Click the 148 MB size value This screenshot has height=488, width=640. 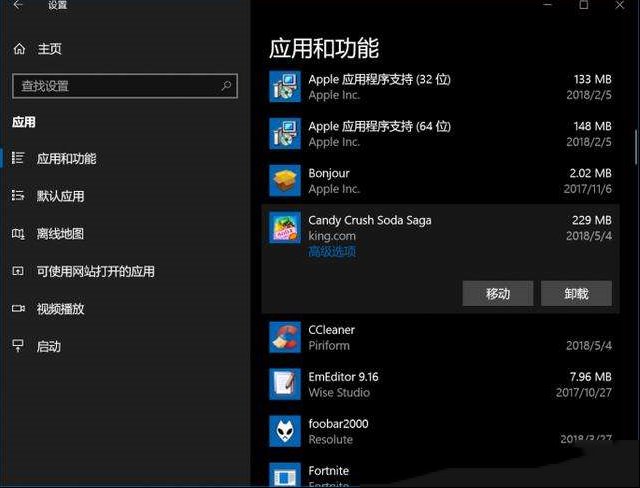pos(593,126)
